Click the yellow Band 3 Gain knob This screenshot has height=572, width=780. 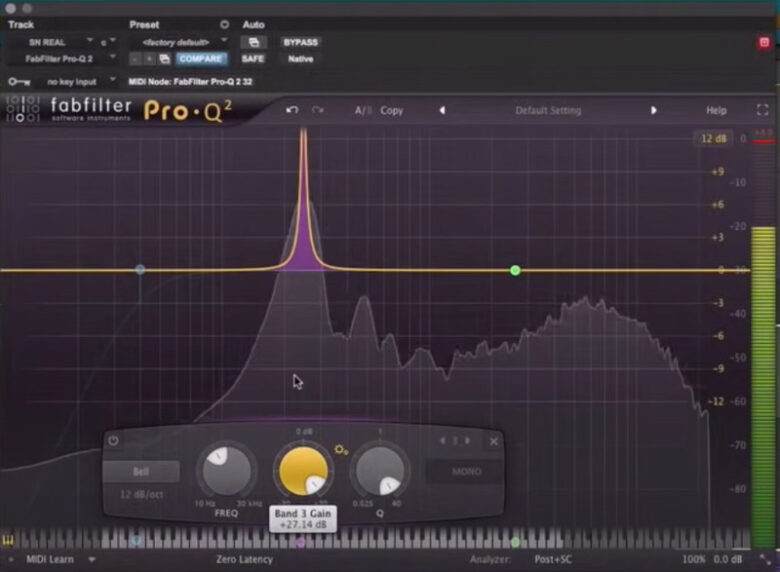click(x=303, y=471)
